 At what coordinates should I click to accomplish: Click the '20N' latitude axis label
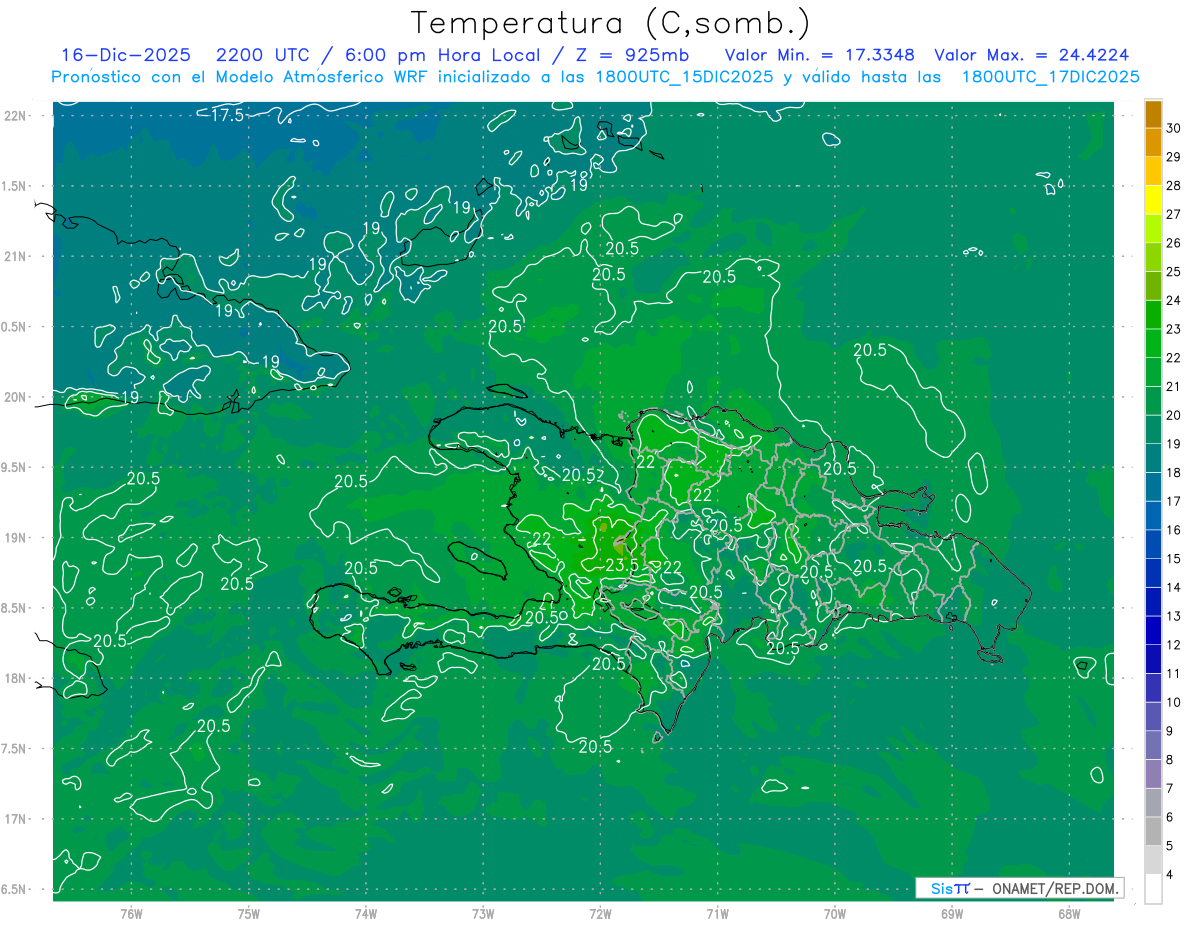pos(16,397)
